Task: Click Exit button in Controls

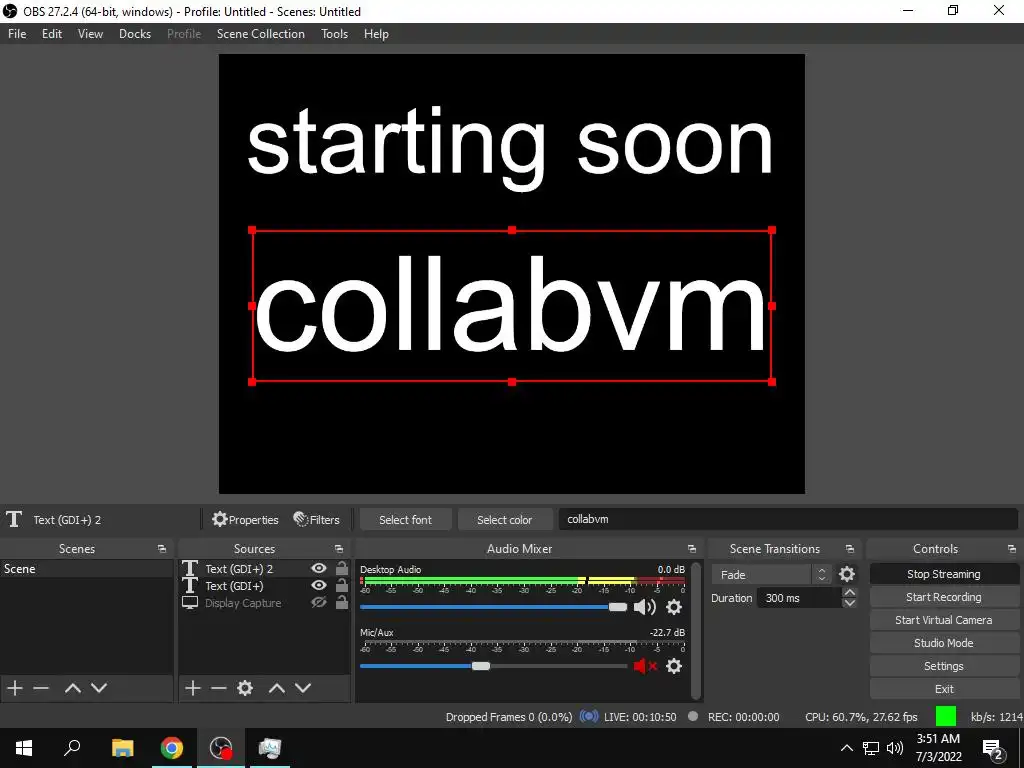Action: click(944, 688)
